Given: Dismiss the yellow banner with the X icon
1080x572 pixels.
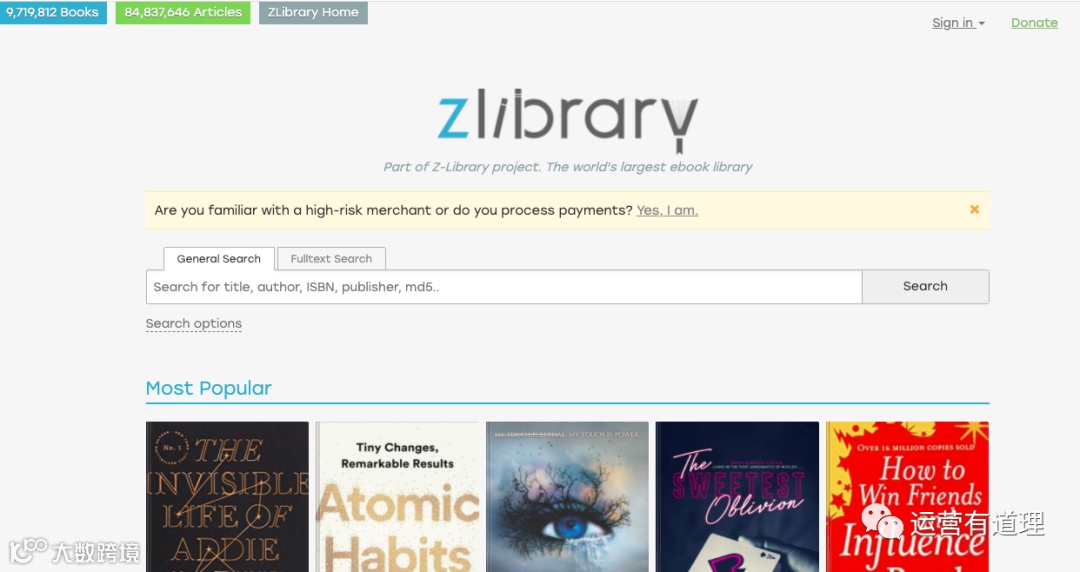Looking at the screenshot, I should (x=975, y=210).
